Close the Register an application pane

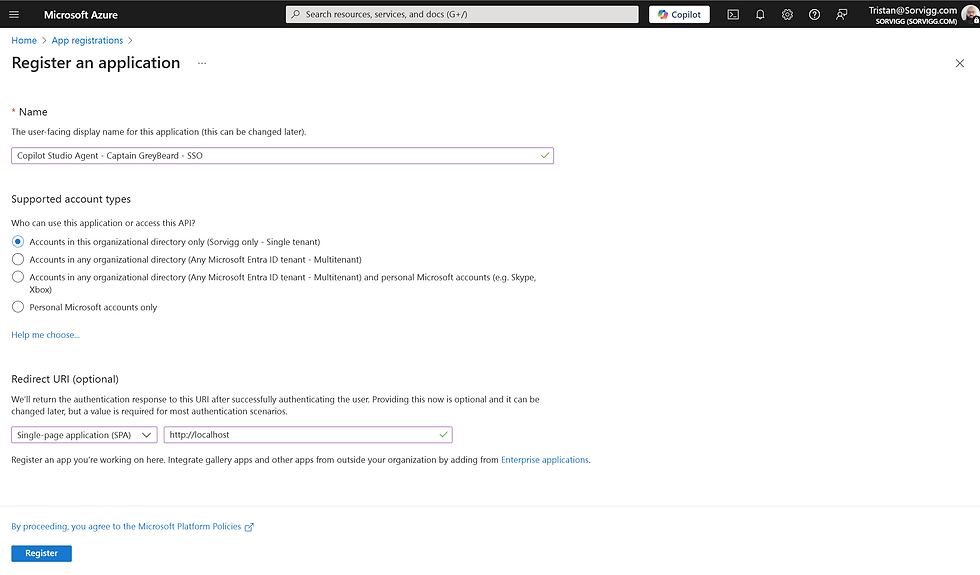pos(959,63)
